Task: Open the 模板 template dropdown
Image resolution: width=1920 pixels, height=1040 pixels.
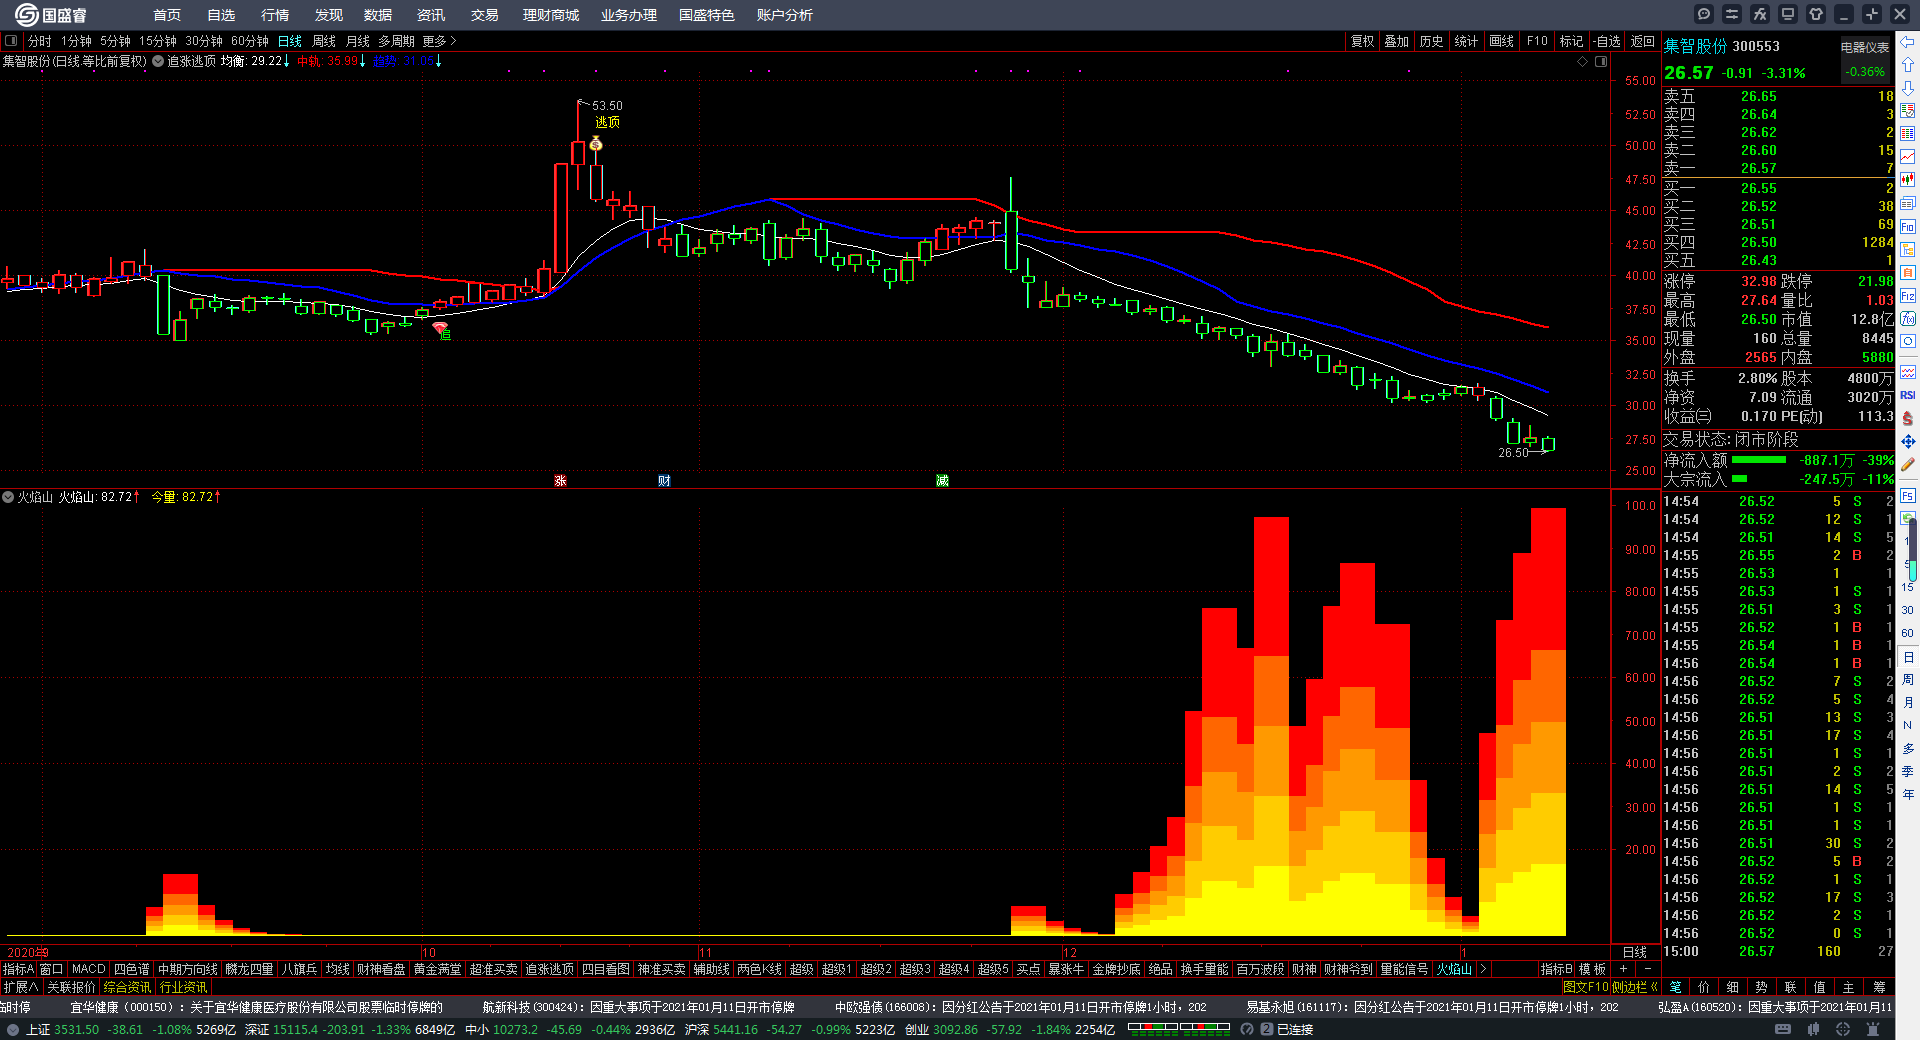Action: tap(1592, 969)
